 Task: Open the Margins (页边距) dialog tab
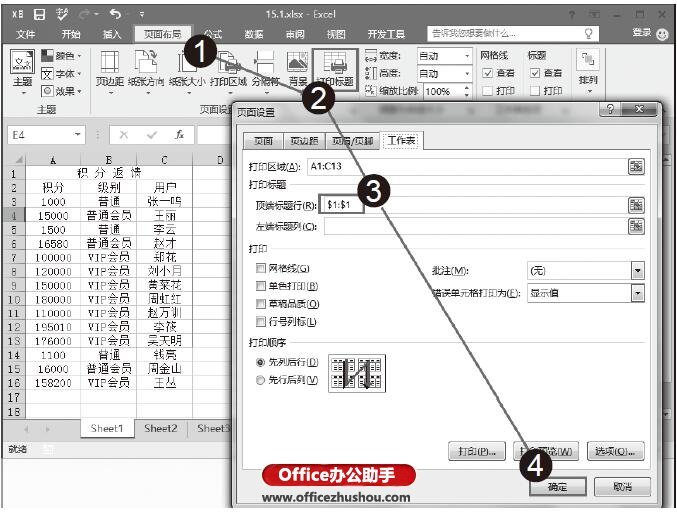point(304,141)
